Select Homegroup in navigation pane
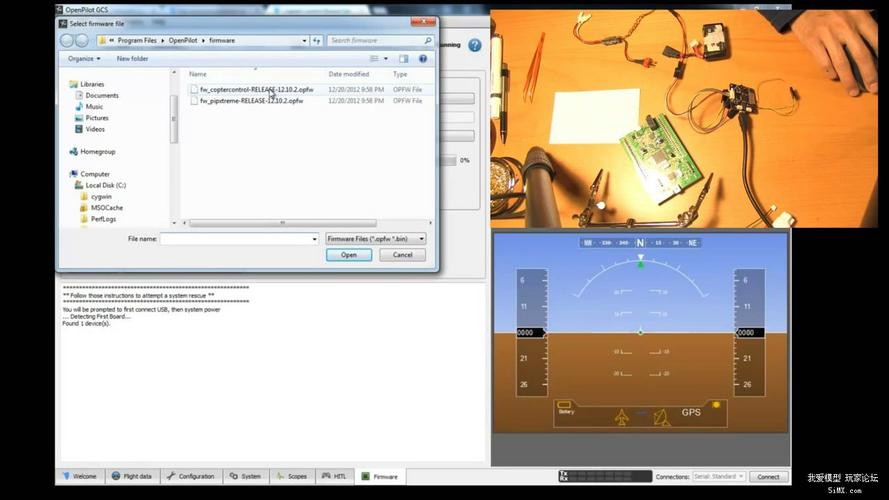The image size is (889, 500). tap(98, 151)
